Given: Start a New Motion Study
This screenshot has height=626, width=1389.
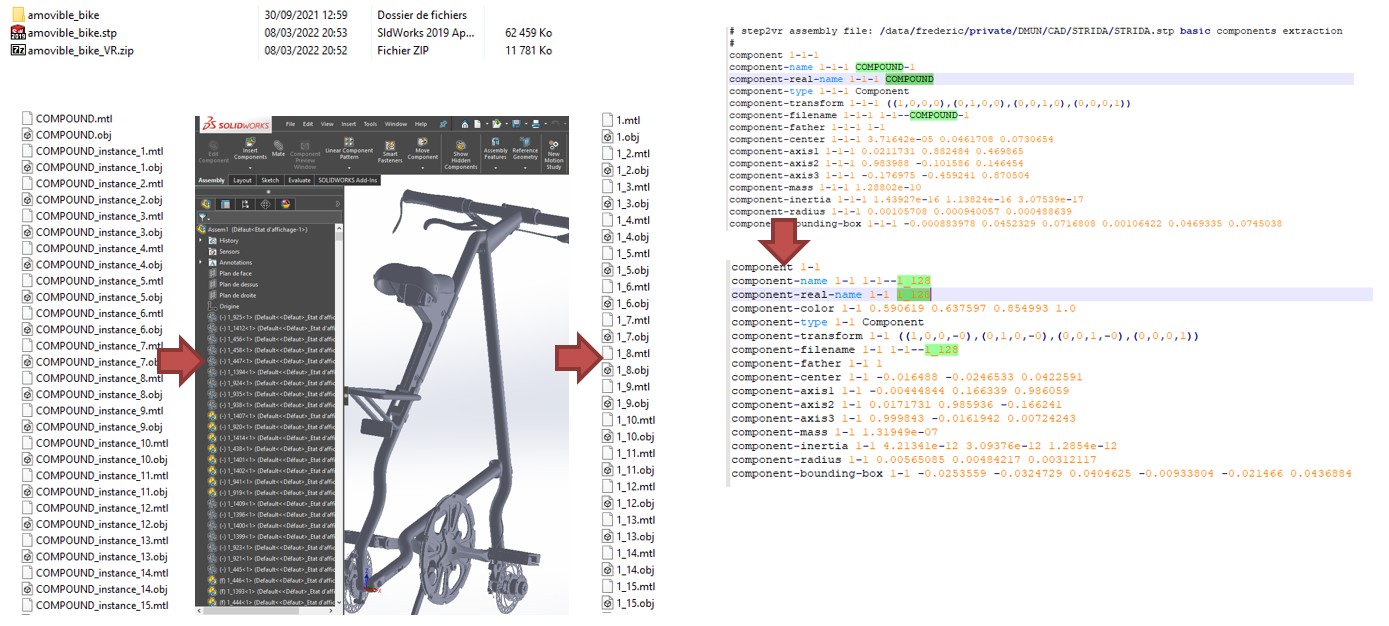Looking at the screenshot, I should [553, 146].
